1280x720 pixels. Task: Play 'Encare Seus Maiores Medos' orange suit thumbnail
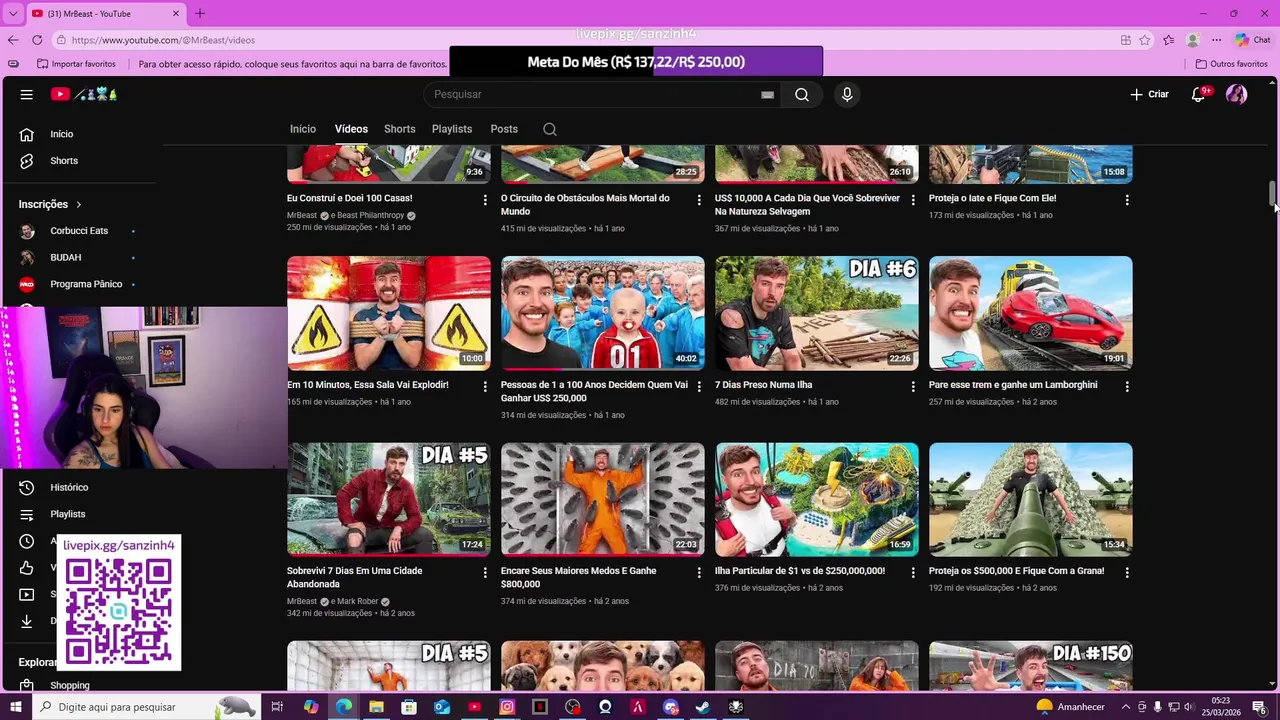pos(603,499)
